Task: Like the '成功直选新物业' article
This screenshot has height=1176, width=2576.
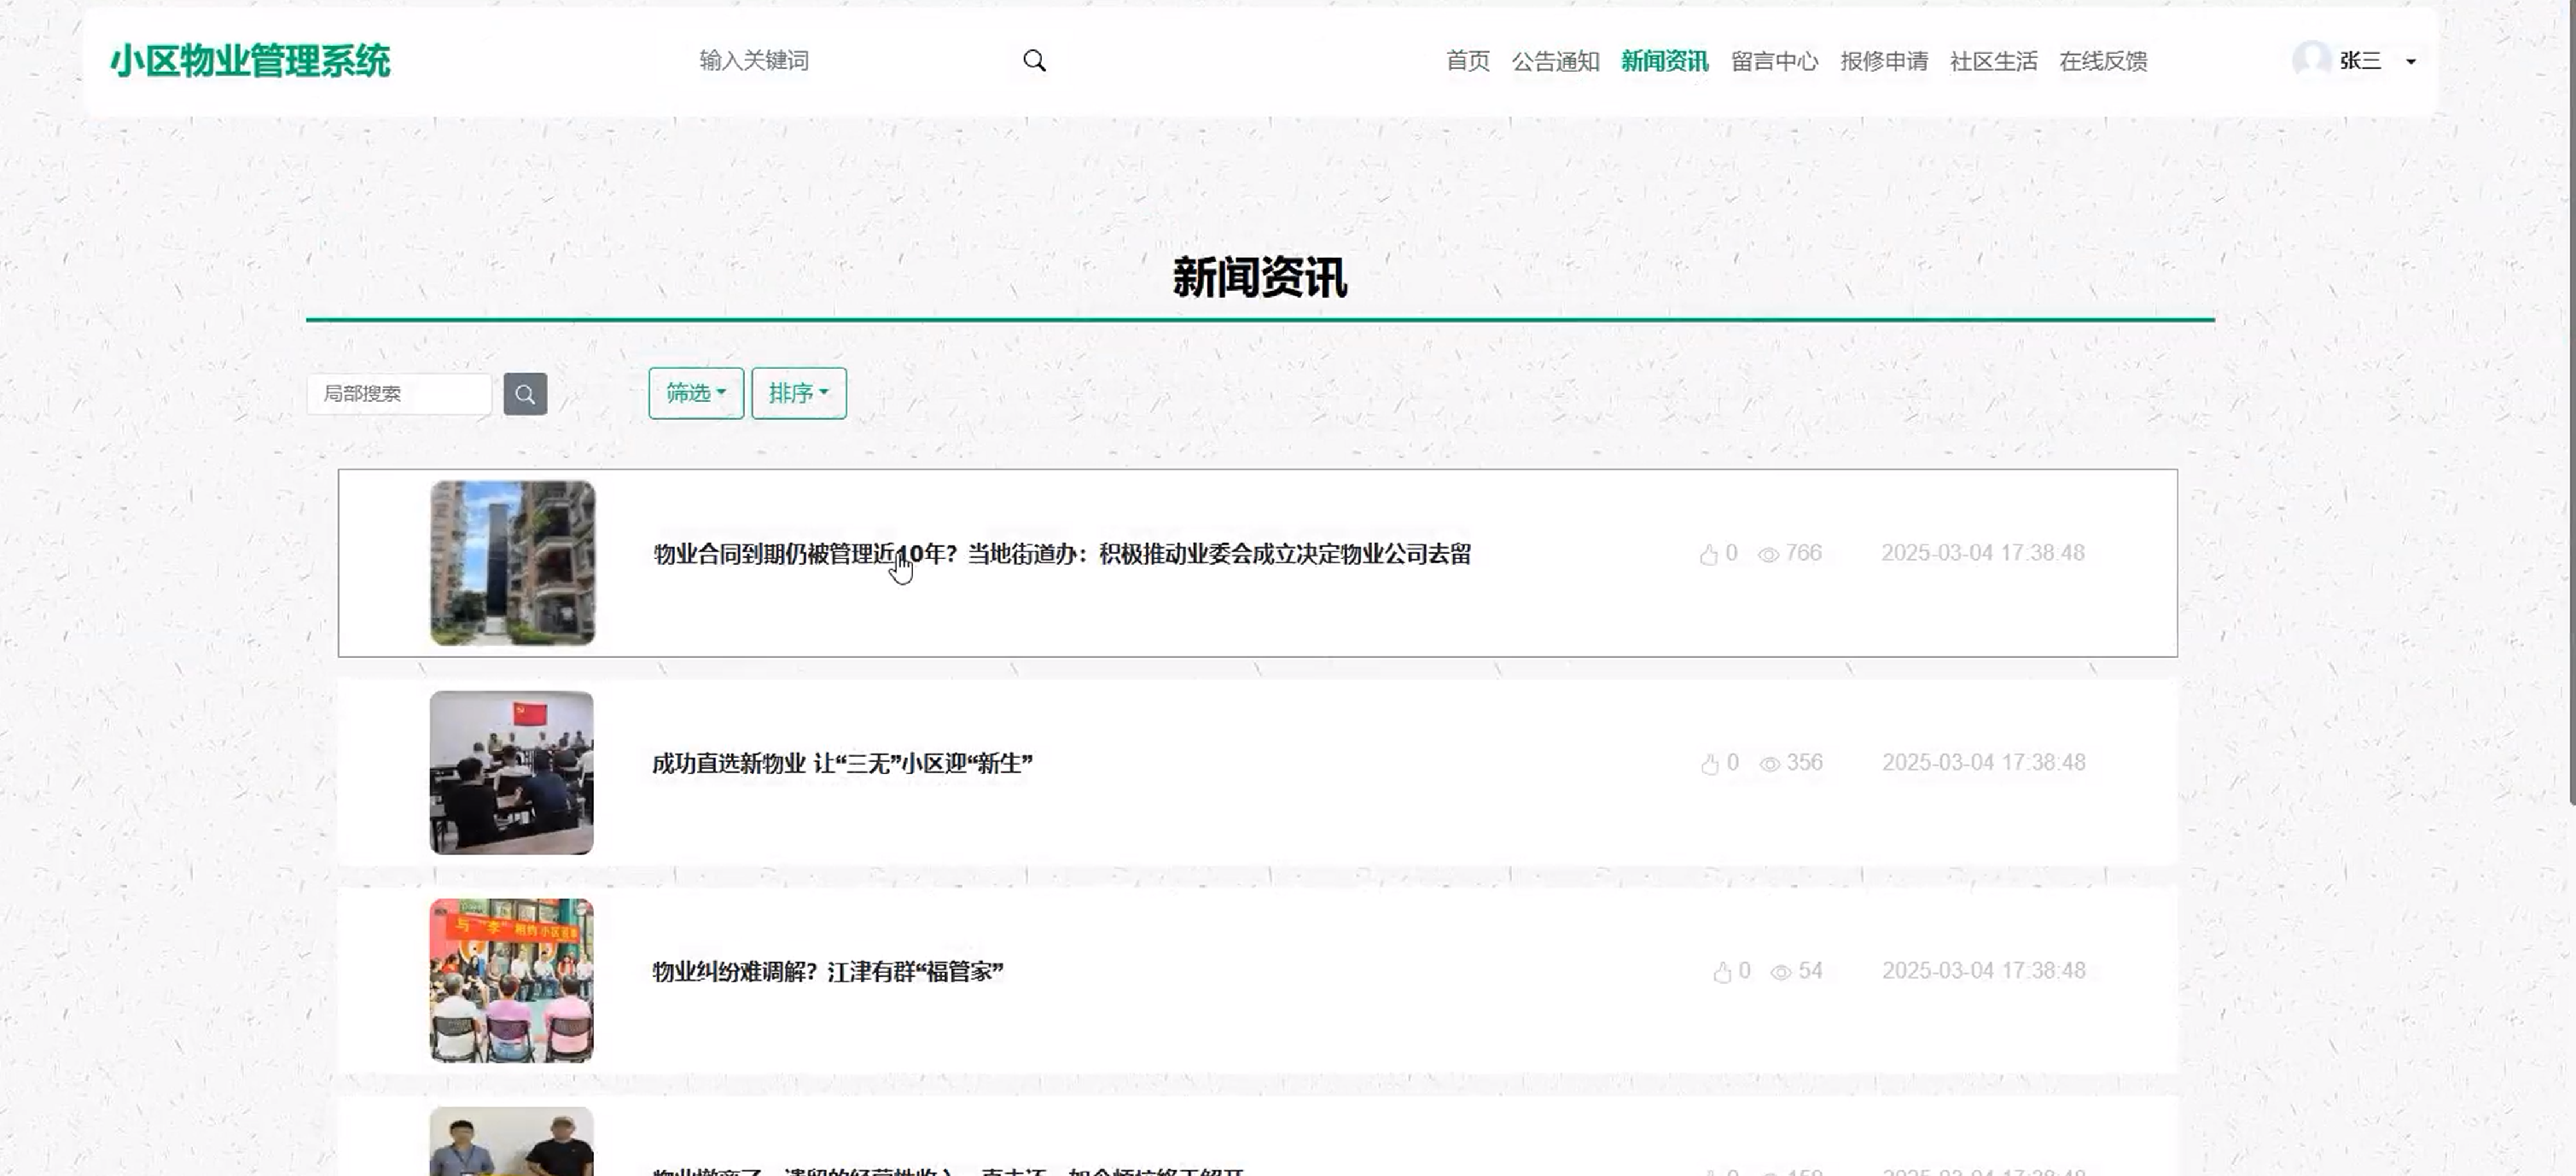Action: 1709,764
